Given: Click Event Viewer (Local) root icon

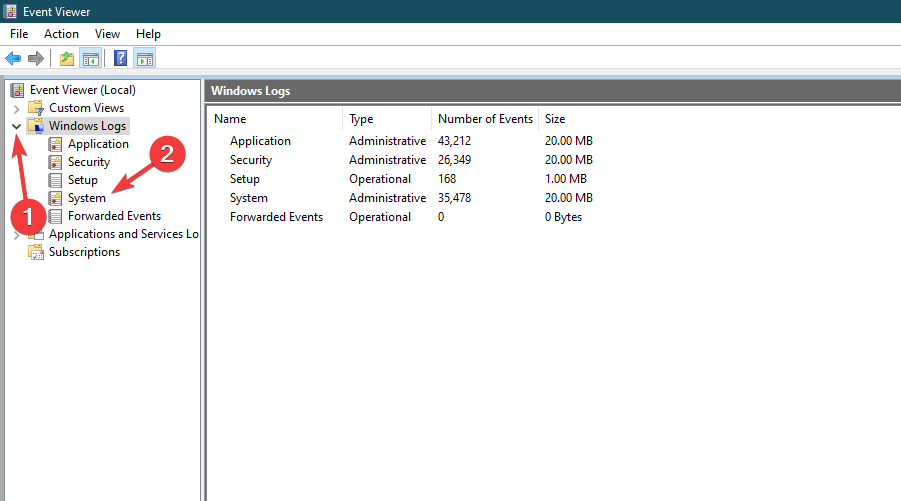Looking at the screenshot, I should point(18,90).
